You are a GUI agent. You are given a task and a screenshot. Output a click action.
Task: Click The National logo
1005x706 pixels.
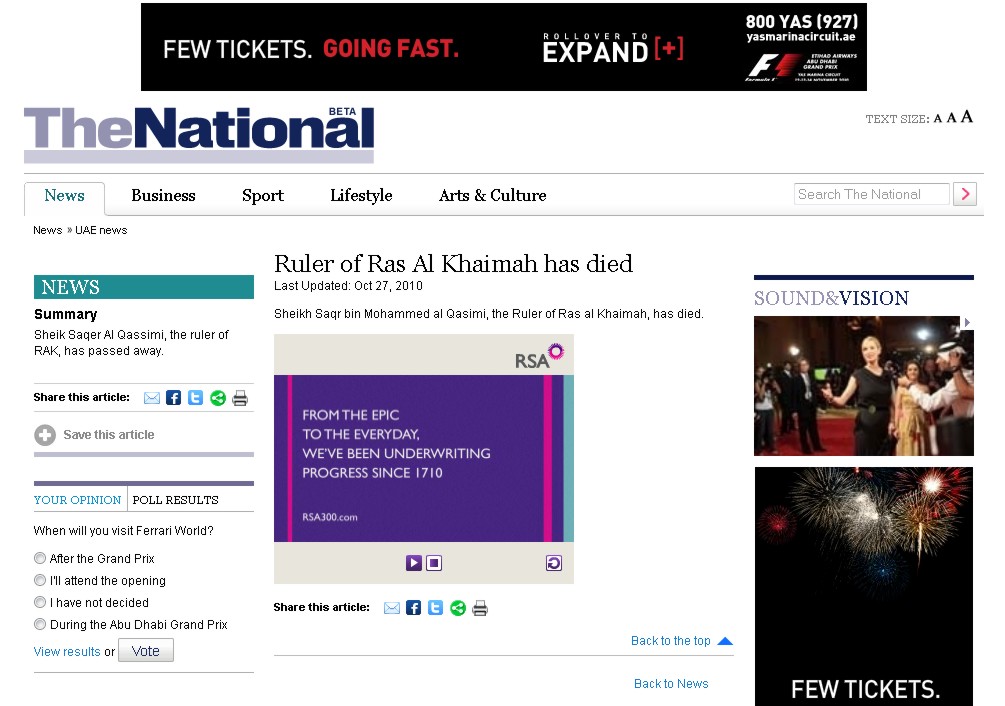(x=199, y=133)
